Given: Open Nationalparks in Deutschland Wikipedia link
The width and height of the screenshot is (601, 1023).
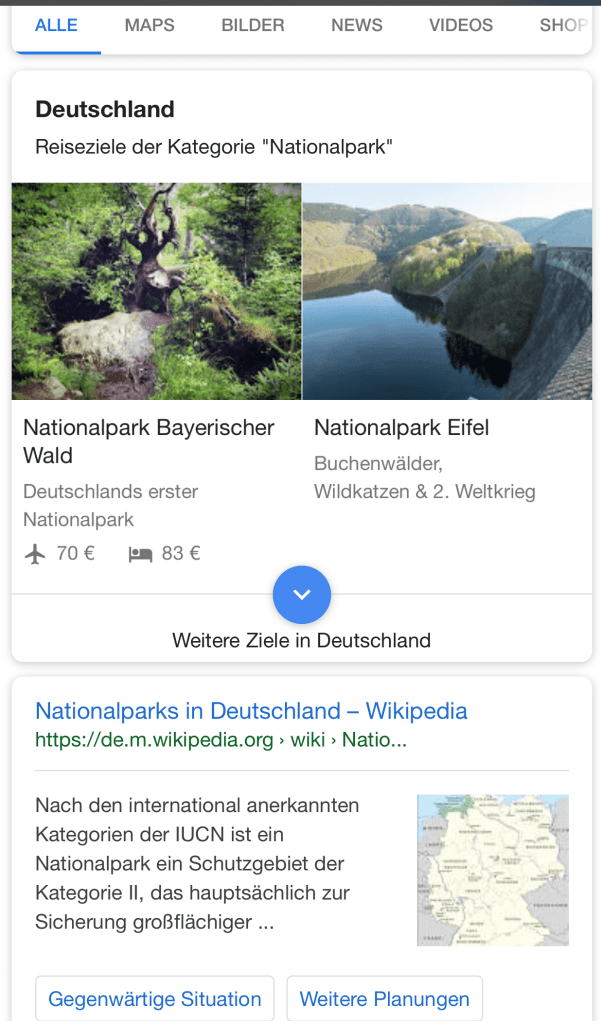Looking at the screenshot, I should pyautogui.click(x=251, y=711).
